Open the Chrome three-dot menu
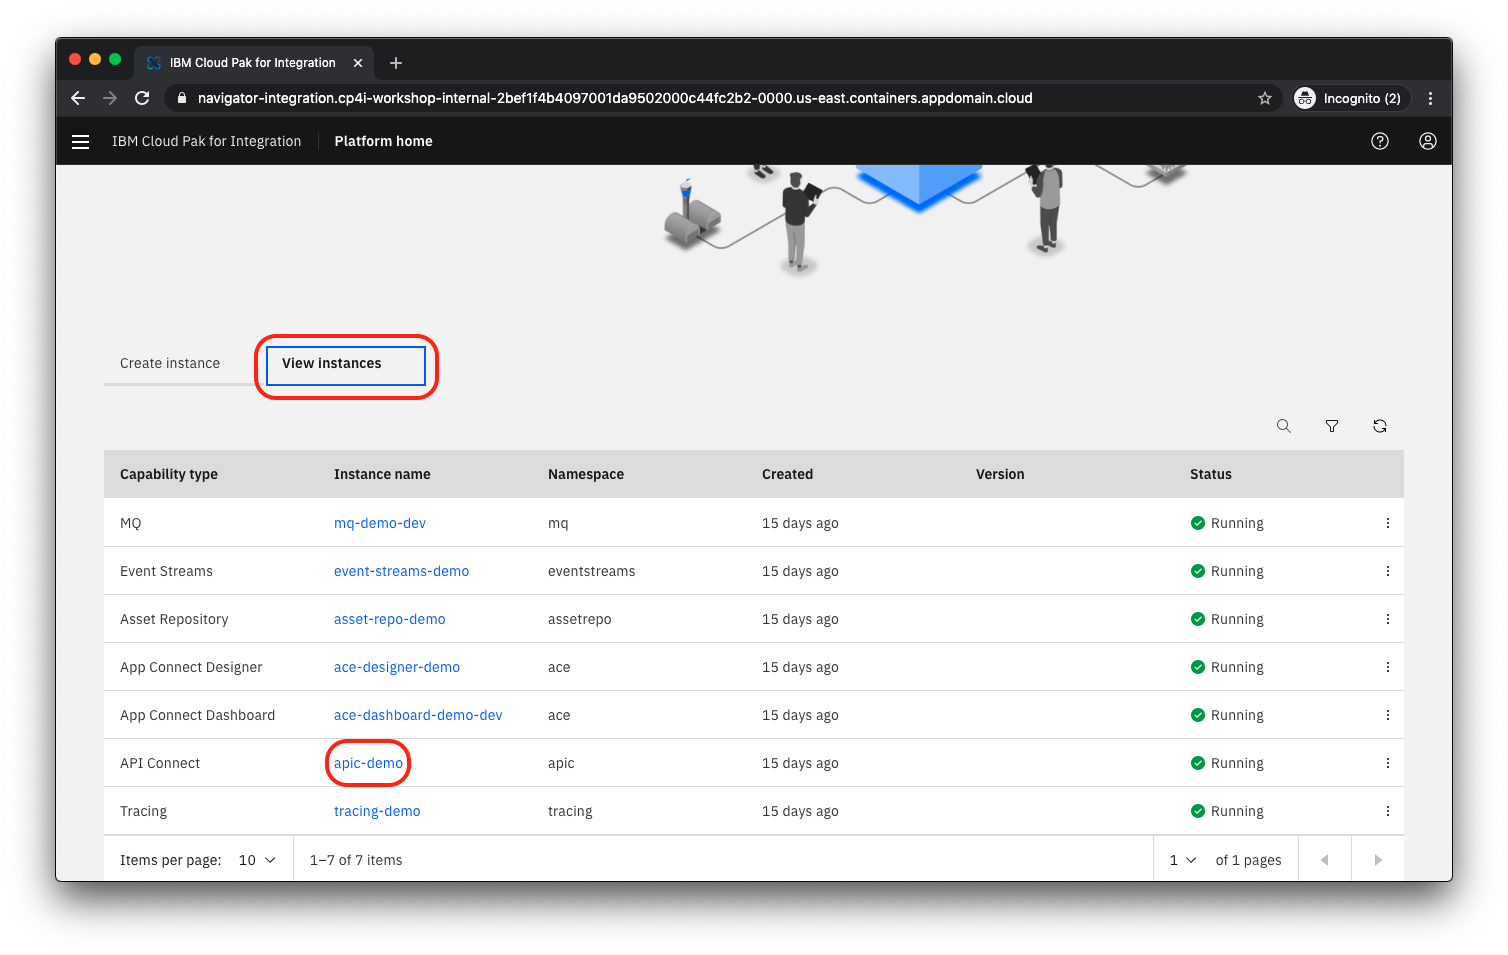This screenshot has width=1508, height=955. (1431, 98)
